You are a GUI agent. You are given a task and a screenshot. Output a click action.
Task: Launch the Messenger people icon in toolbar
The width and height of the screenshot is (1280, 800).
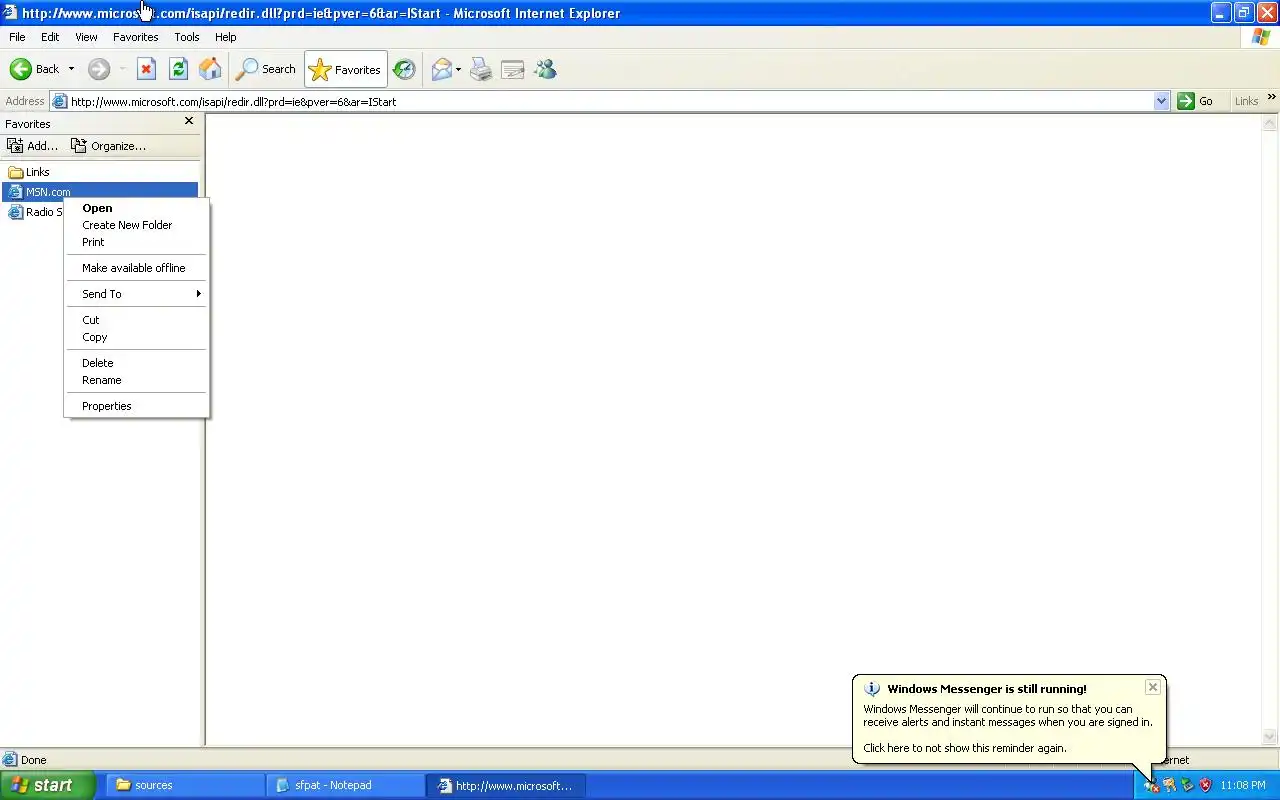click(545, 69)
